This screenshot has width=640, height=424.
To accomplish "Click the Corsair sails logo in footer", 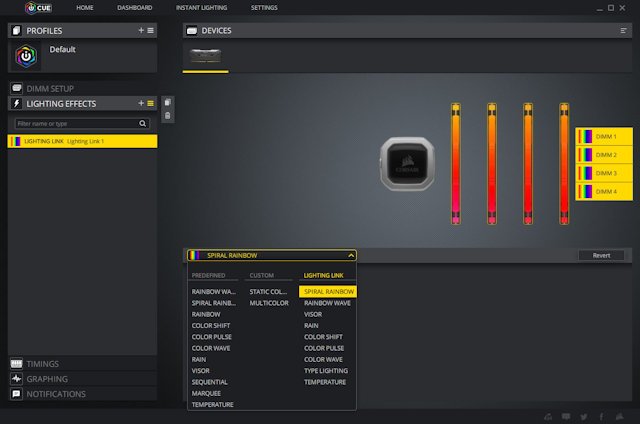I will [x=620, y=417].
